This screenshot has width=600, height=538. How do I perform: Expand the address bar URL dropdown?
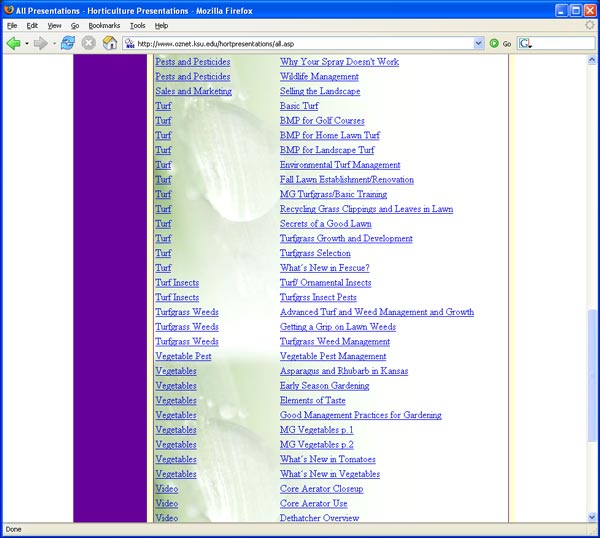(478, 43)
